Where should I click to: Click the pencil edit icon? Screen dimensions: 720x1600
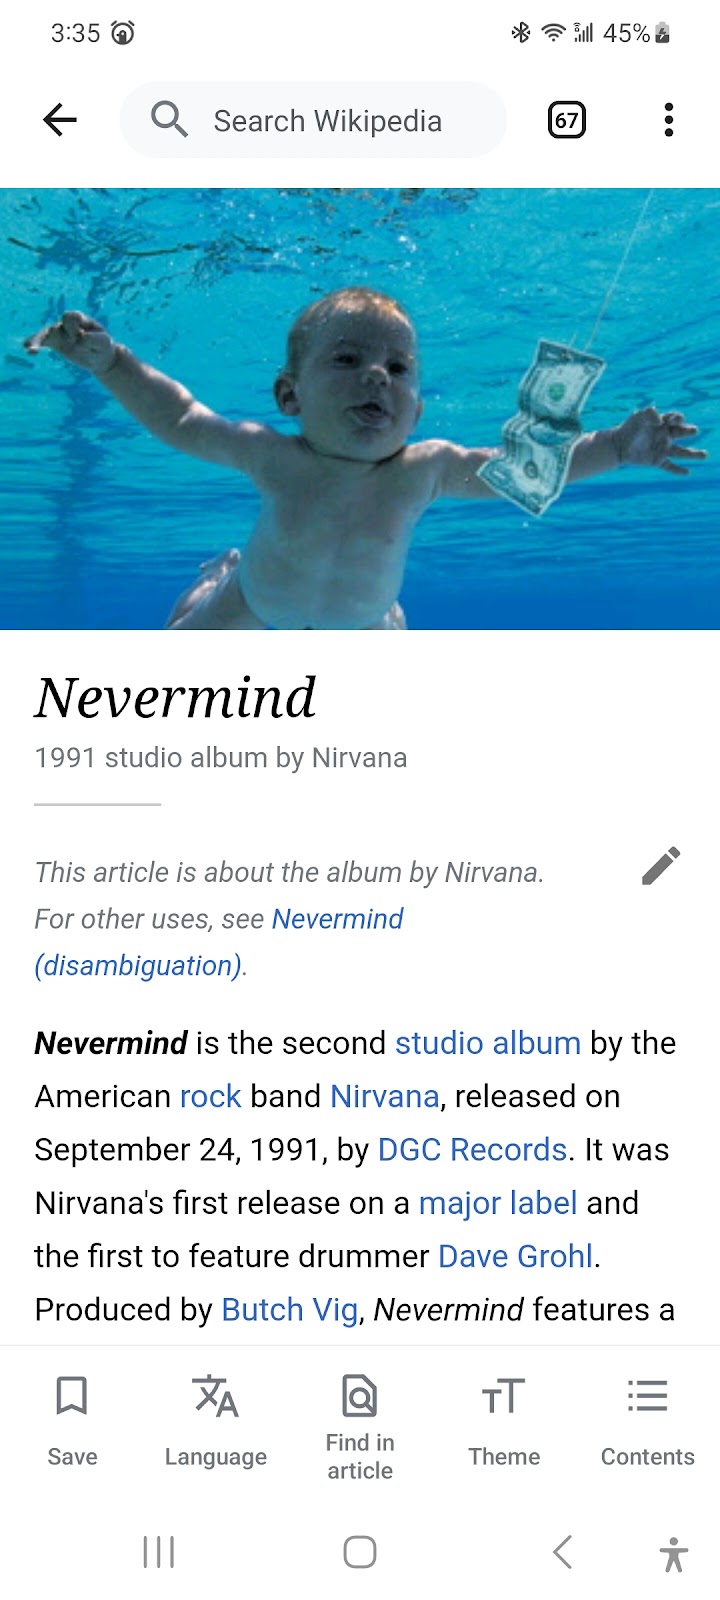tap(661, 866)
